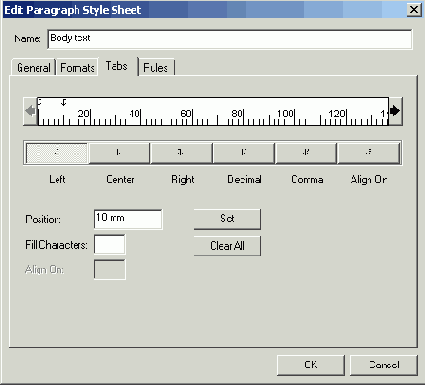Switch to the General tab
This screenshot has width=425, height=385.
click(x=33, y=68)
